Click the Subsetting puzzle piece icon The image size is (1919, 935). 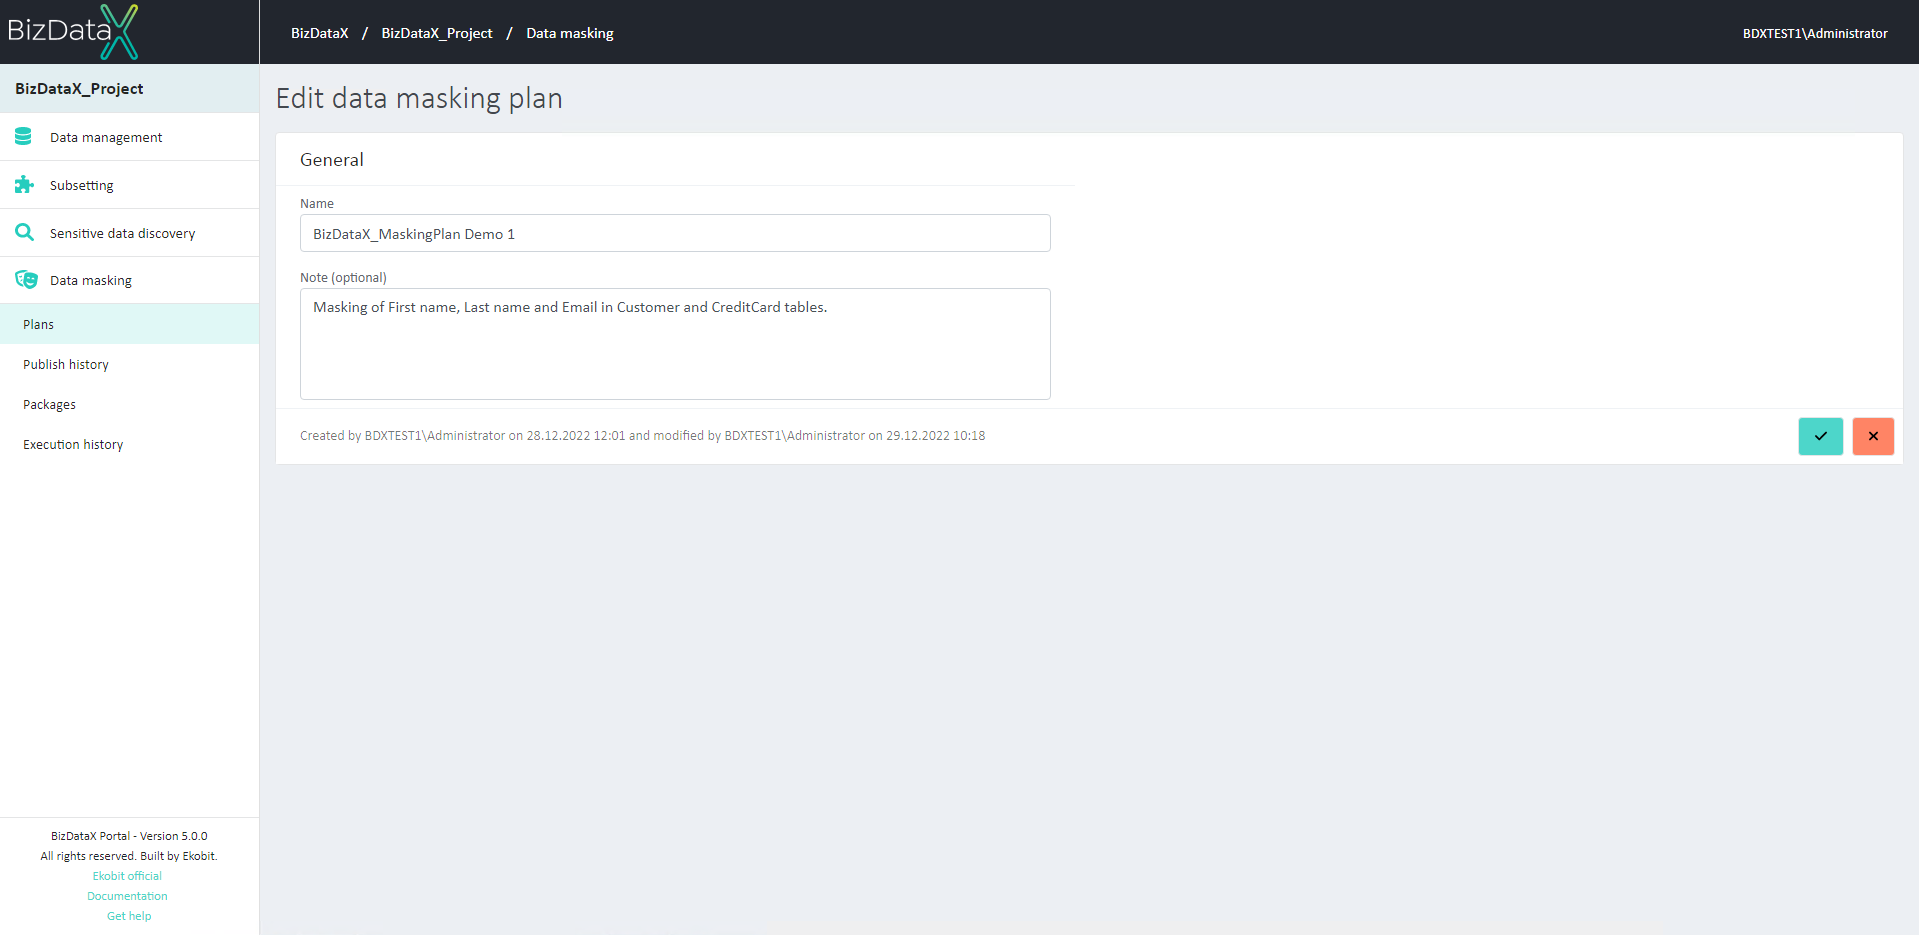24,185
